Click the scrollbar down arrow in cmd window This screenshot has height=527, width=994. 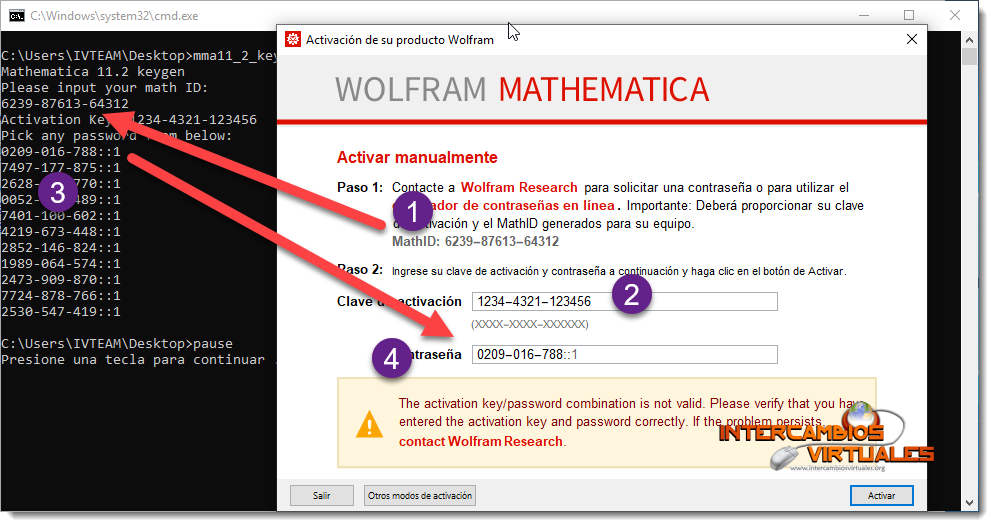click(x=969, y=503)
